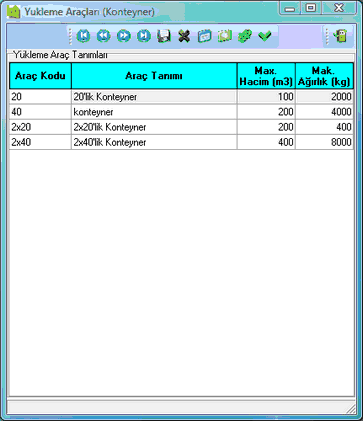Click weight cell with value 4000

(x=324, y=112)
